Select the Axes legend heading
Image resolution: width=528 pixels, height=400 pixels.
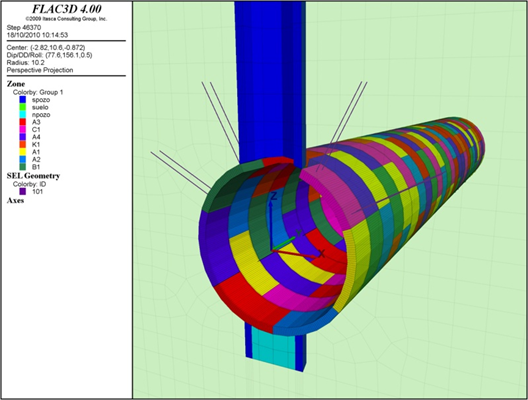pos(15,200)
